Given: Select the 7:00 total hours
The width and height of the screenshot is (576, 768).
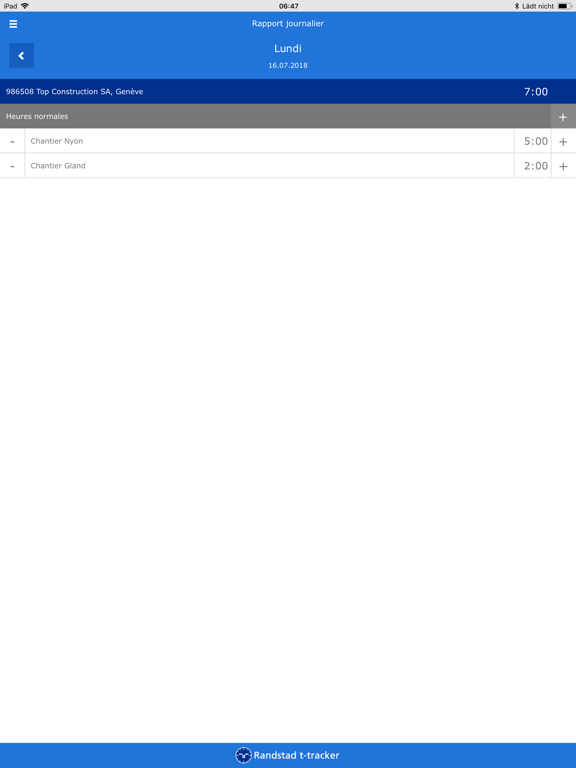Looking at the screenshot, I should pos(536,92).
